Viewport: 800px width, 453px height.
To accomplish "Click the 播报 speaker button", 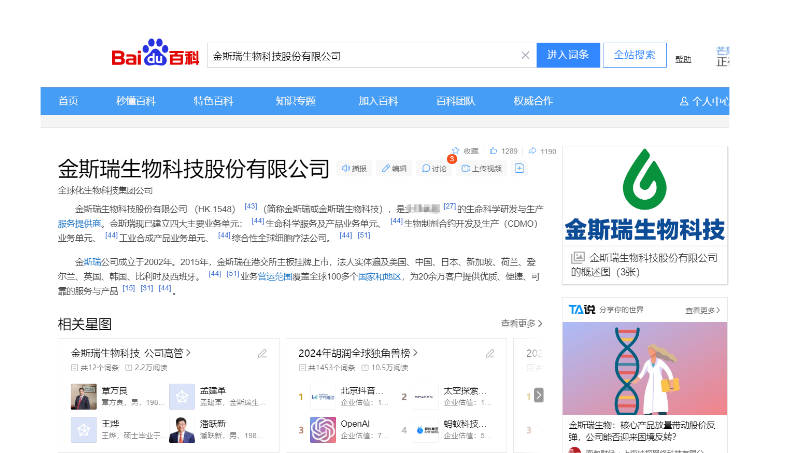I will tap(354, 168).
